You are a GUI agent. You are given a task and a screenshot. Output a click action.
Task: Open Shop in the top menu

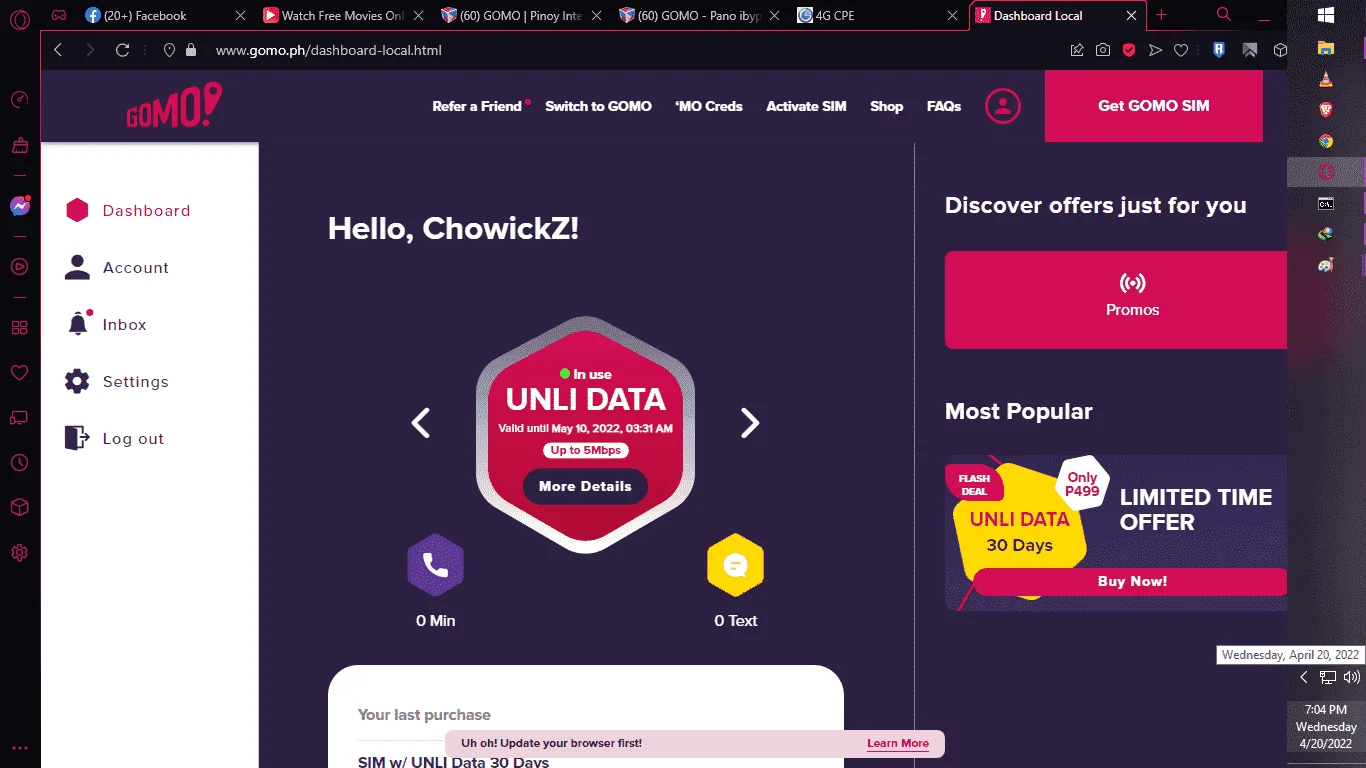[886, 106]
